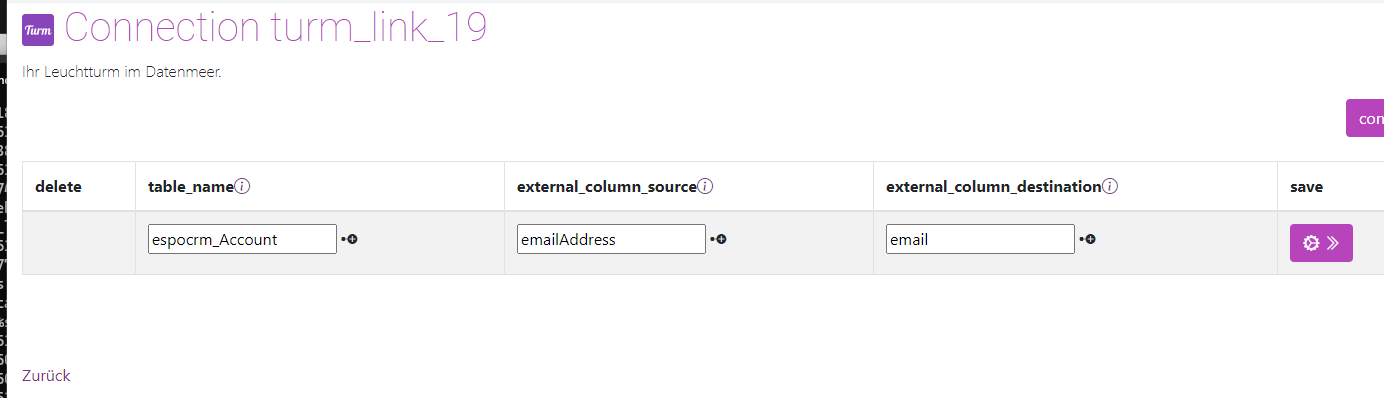
Task: Click plus icon beside email destination field
Action: [x=1088, y=240]
